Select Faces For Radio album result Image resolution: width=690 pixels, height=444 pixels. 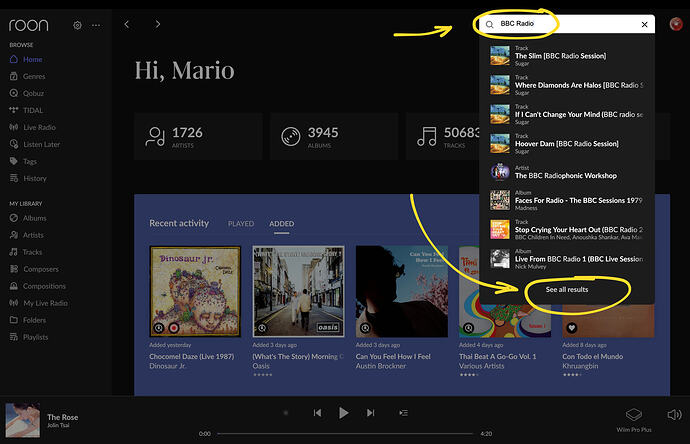[x=567, y=200]
